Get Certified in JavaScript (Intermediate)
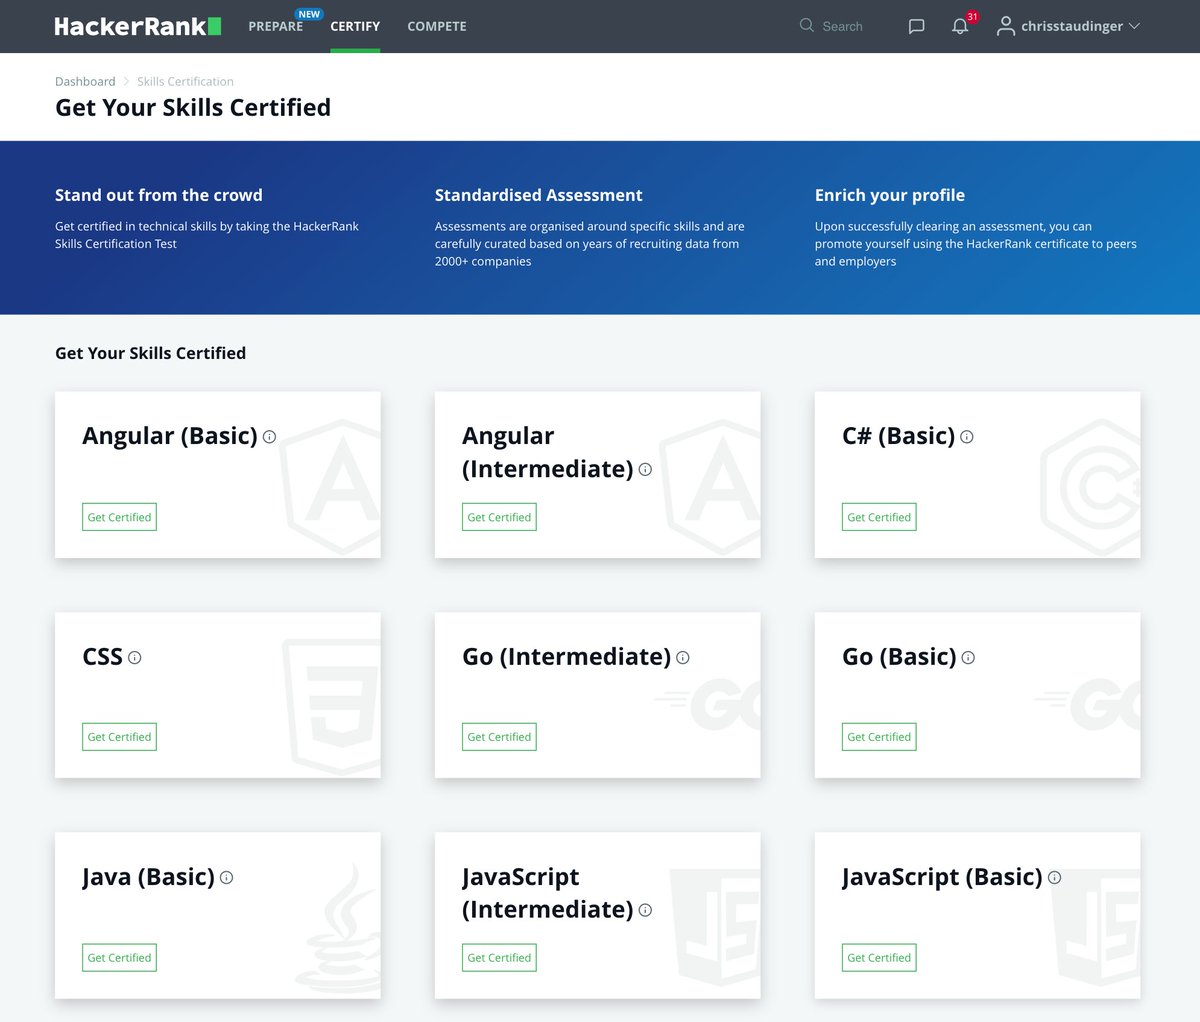This screenshot has width=1200, height=1022. pos(499,958)
